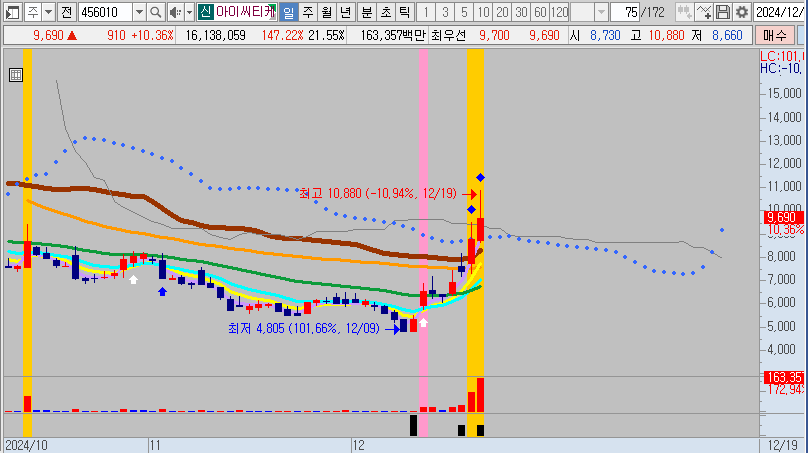Select the 5 interval button

pos(464,12)
